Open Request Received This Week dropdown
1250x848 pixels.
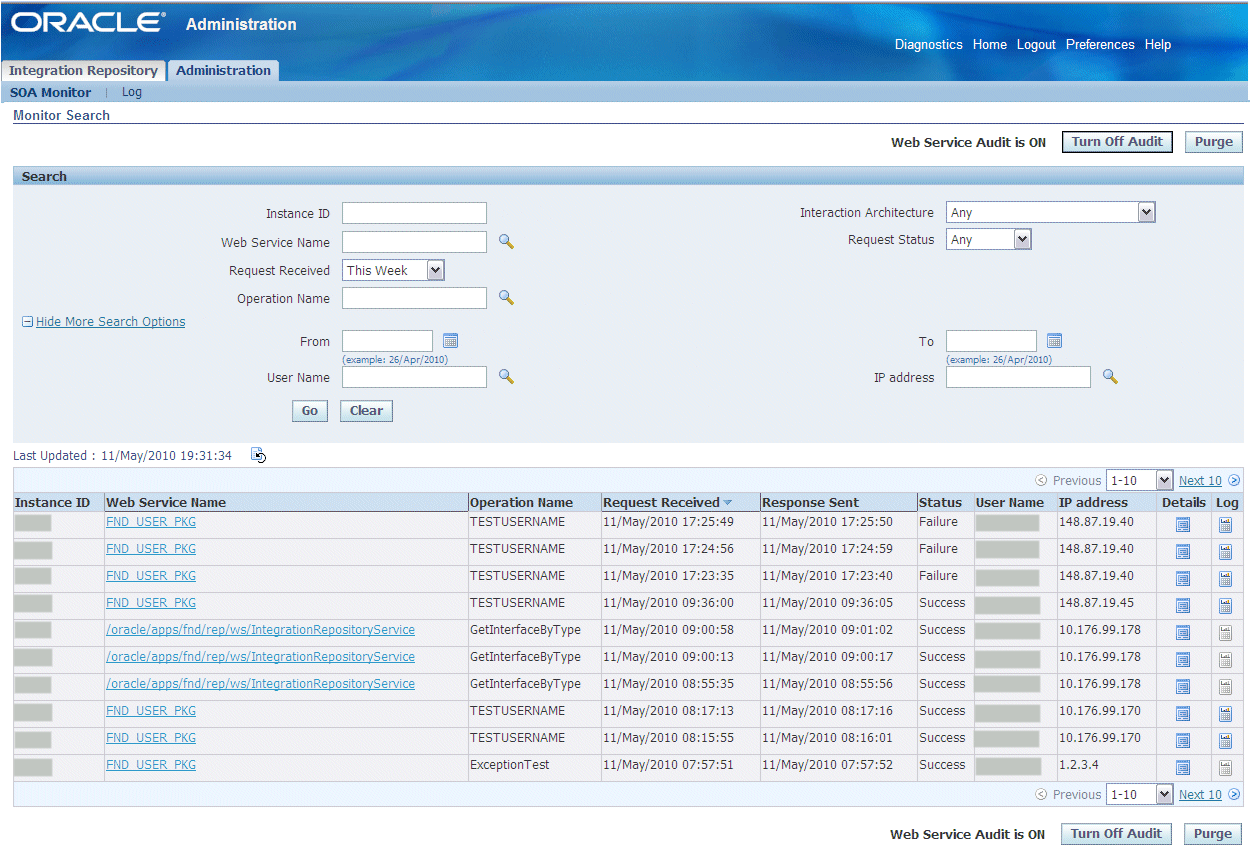coord(393,270)
